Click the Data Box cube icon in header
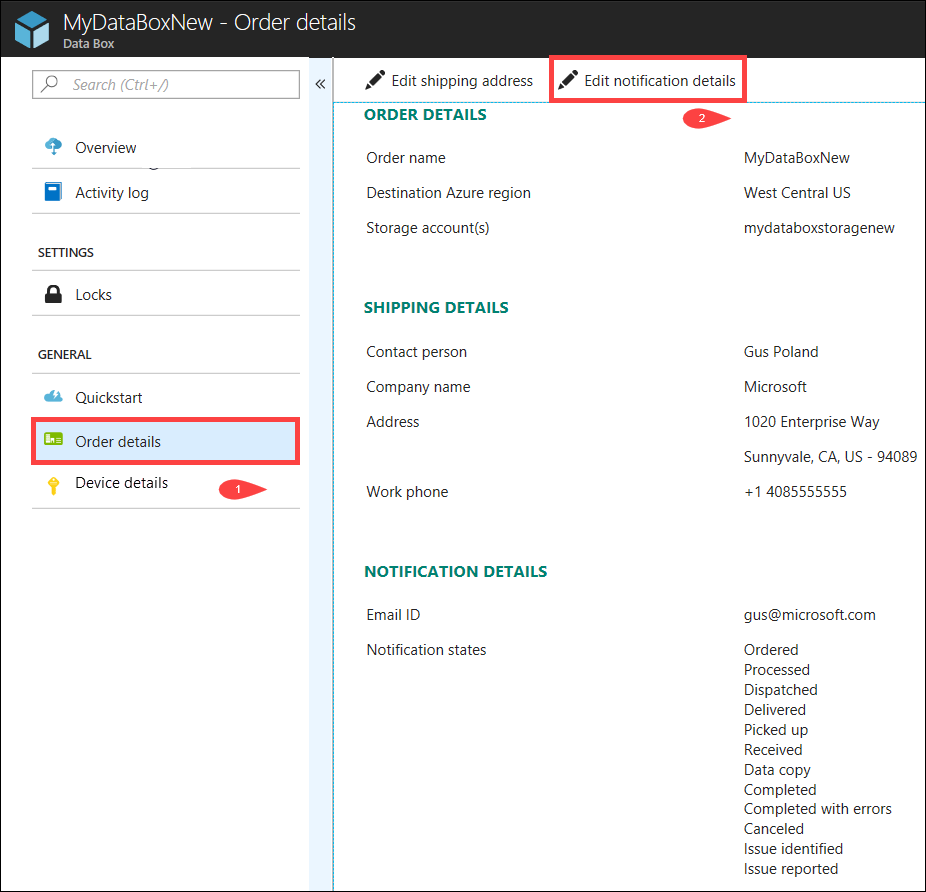The image size is (926, 892). point(30,28)
